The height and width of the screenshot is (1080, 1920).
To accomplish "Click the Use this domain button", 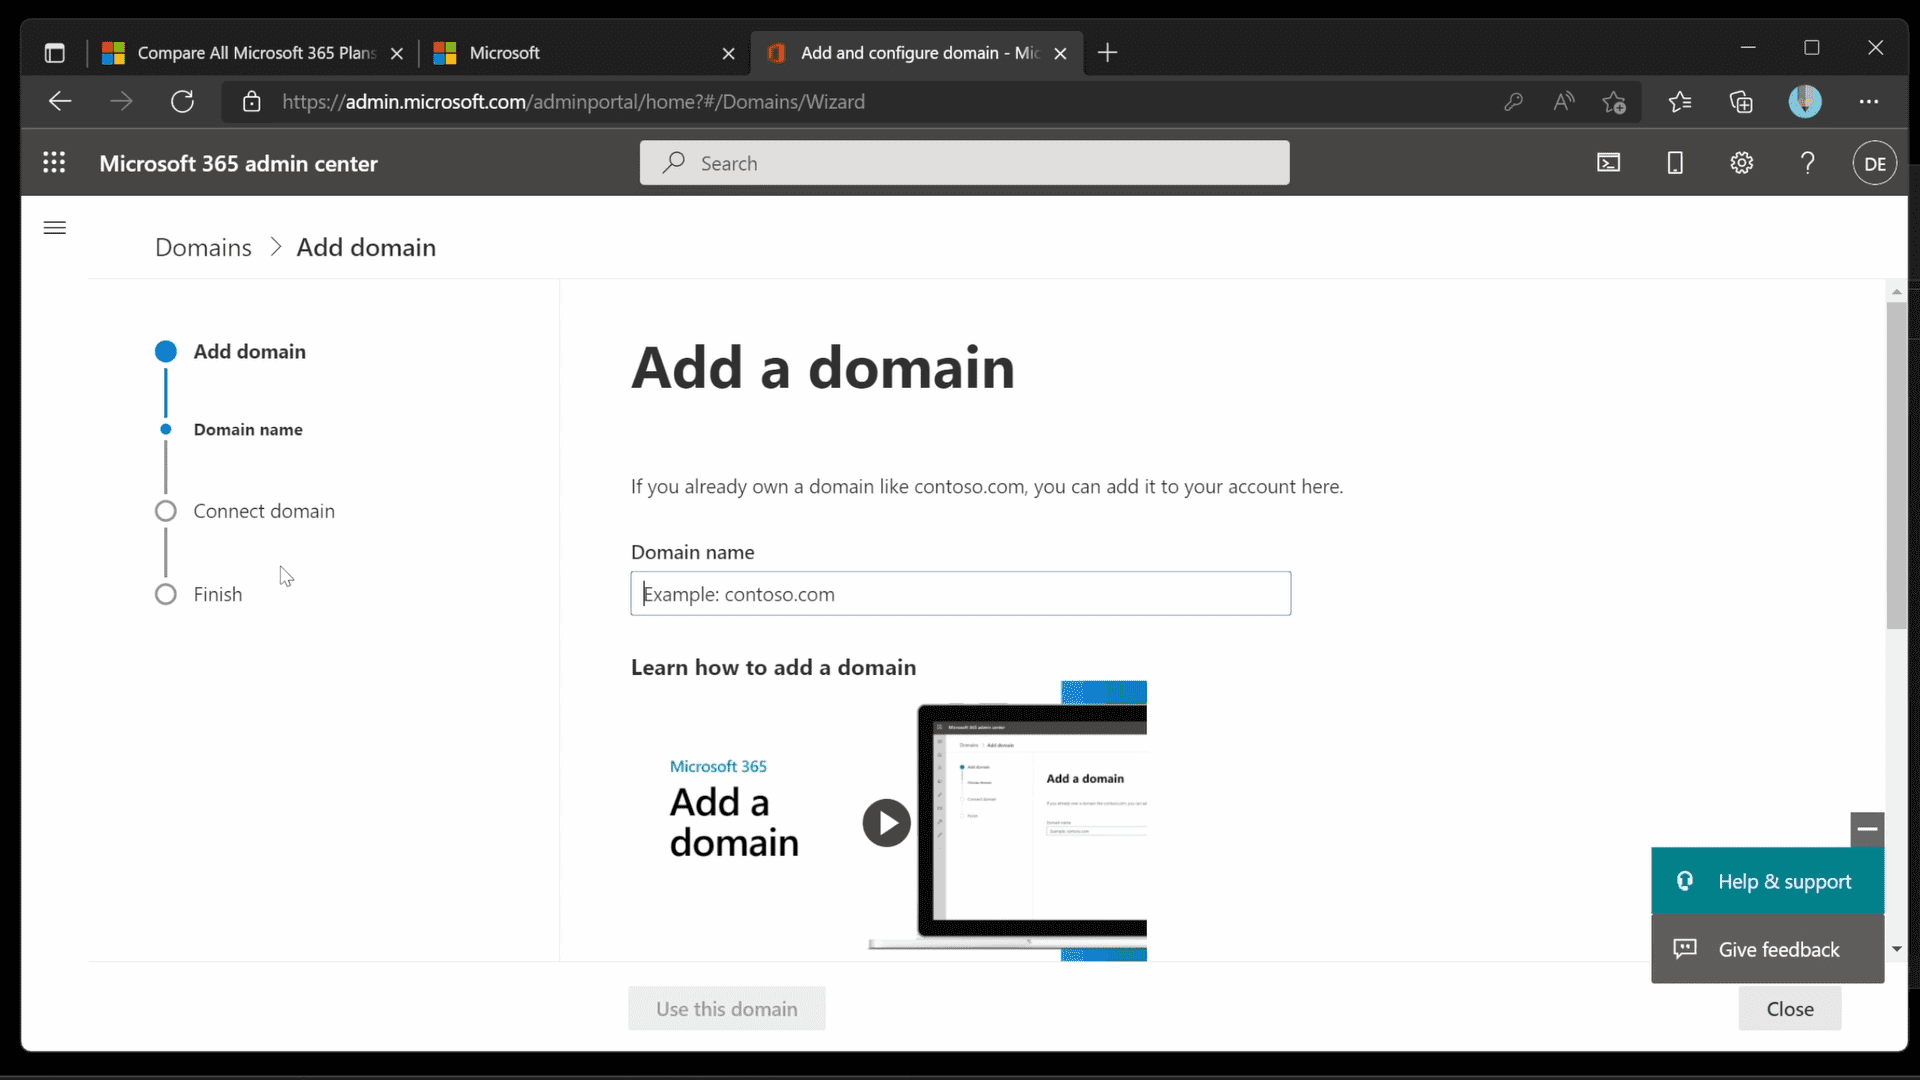I will (x=726, y=1008).
